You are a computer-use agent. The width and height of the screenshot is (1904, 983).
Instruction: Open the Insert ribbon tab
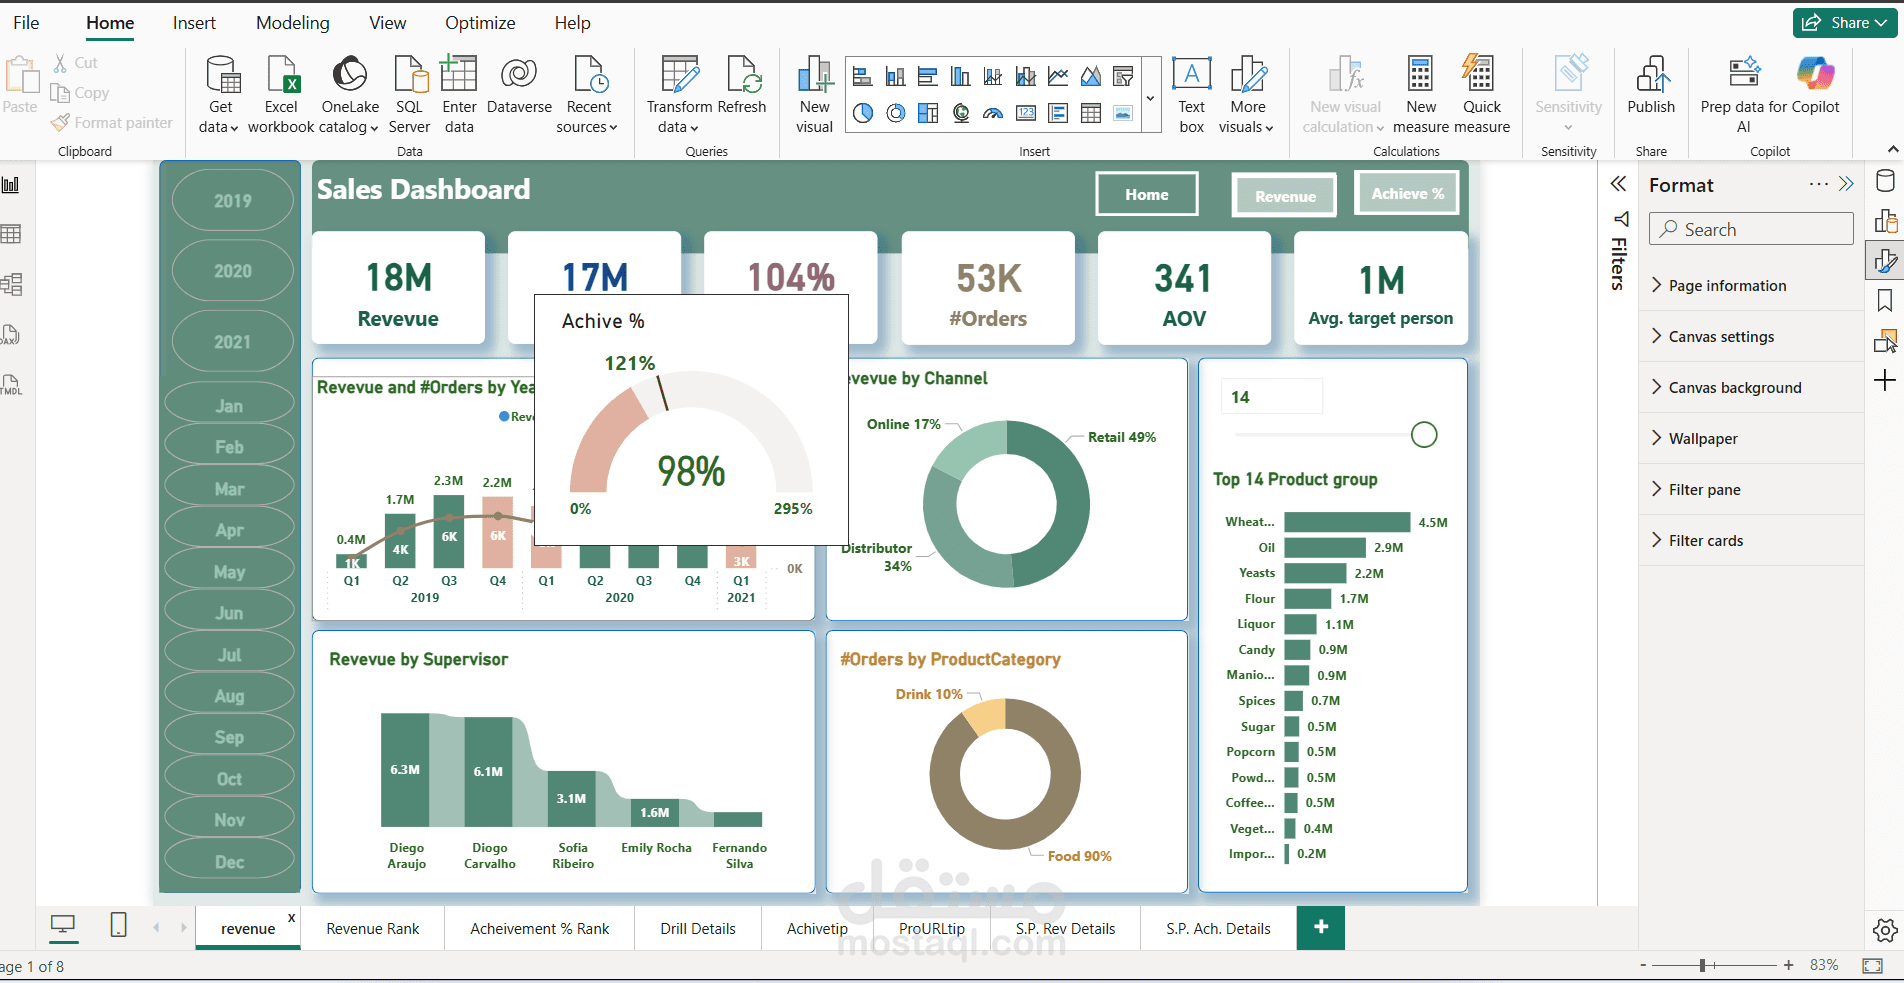tap(194, 23)
